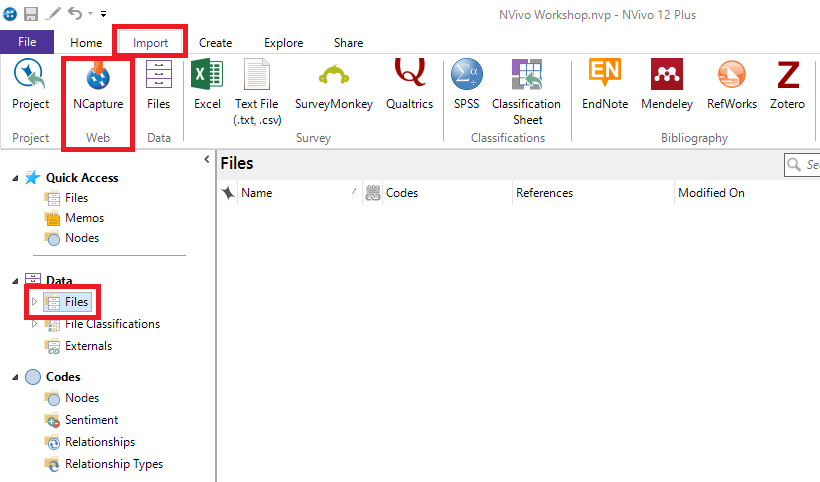Expand File Classifications tree node
The width and height of the screenshot is (820, 482).
pos(35,324)
